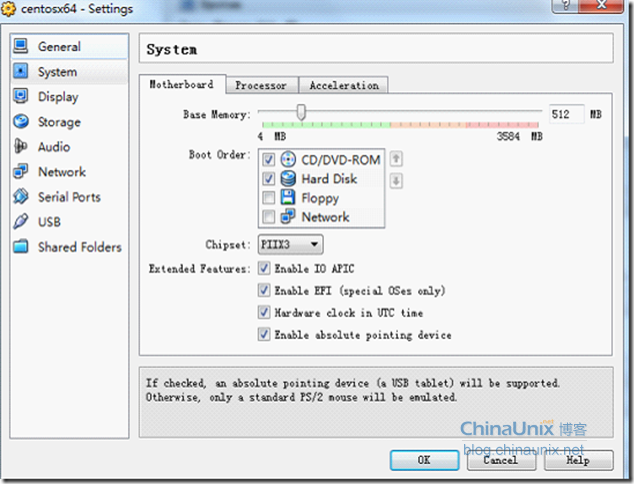Click the System page heading
Screen dimensions: 634x484
click(172, 49)
